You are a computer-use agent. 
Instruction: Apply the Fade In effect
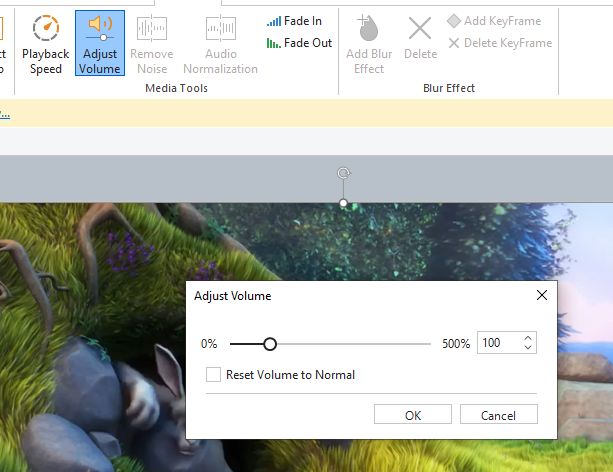(x=294, y=21)
